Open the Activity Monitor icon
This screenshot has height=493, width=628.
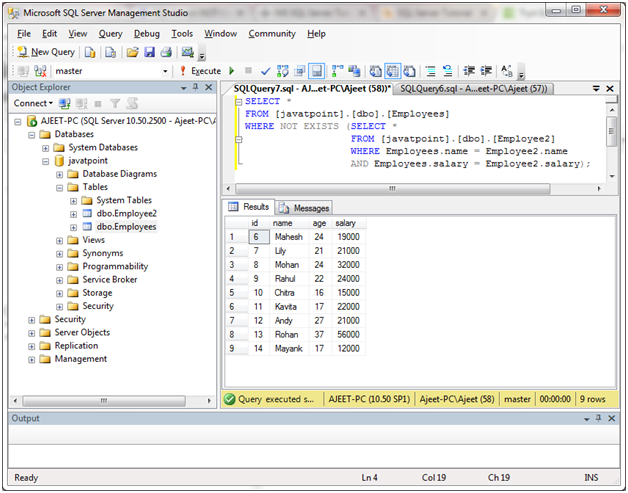pos(187,52)
